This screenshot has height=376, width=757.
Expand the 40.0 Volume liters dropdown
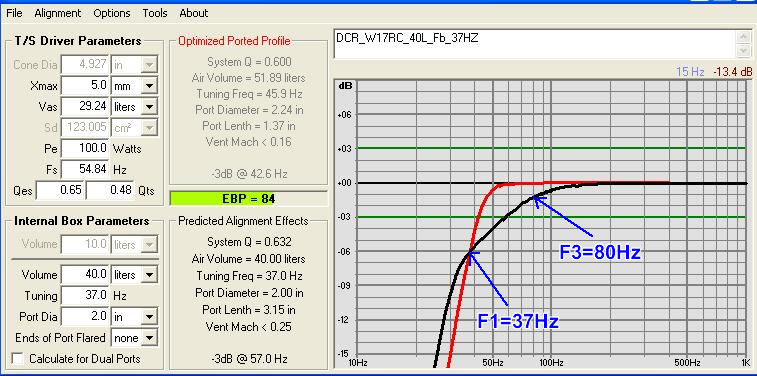(150, 275)
